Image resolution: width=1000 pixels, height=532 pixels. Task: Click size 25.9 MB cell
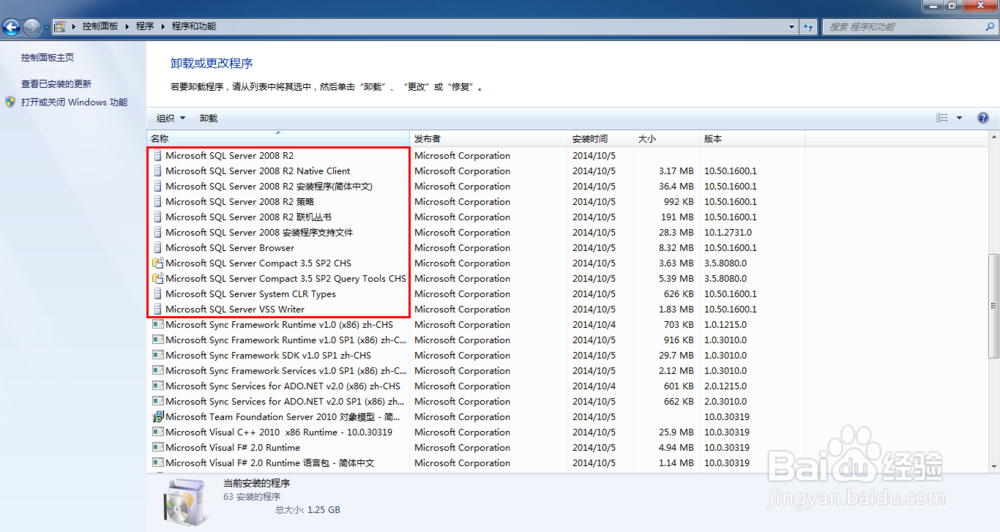676,432
